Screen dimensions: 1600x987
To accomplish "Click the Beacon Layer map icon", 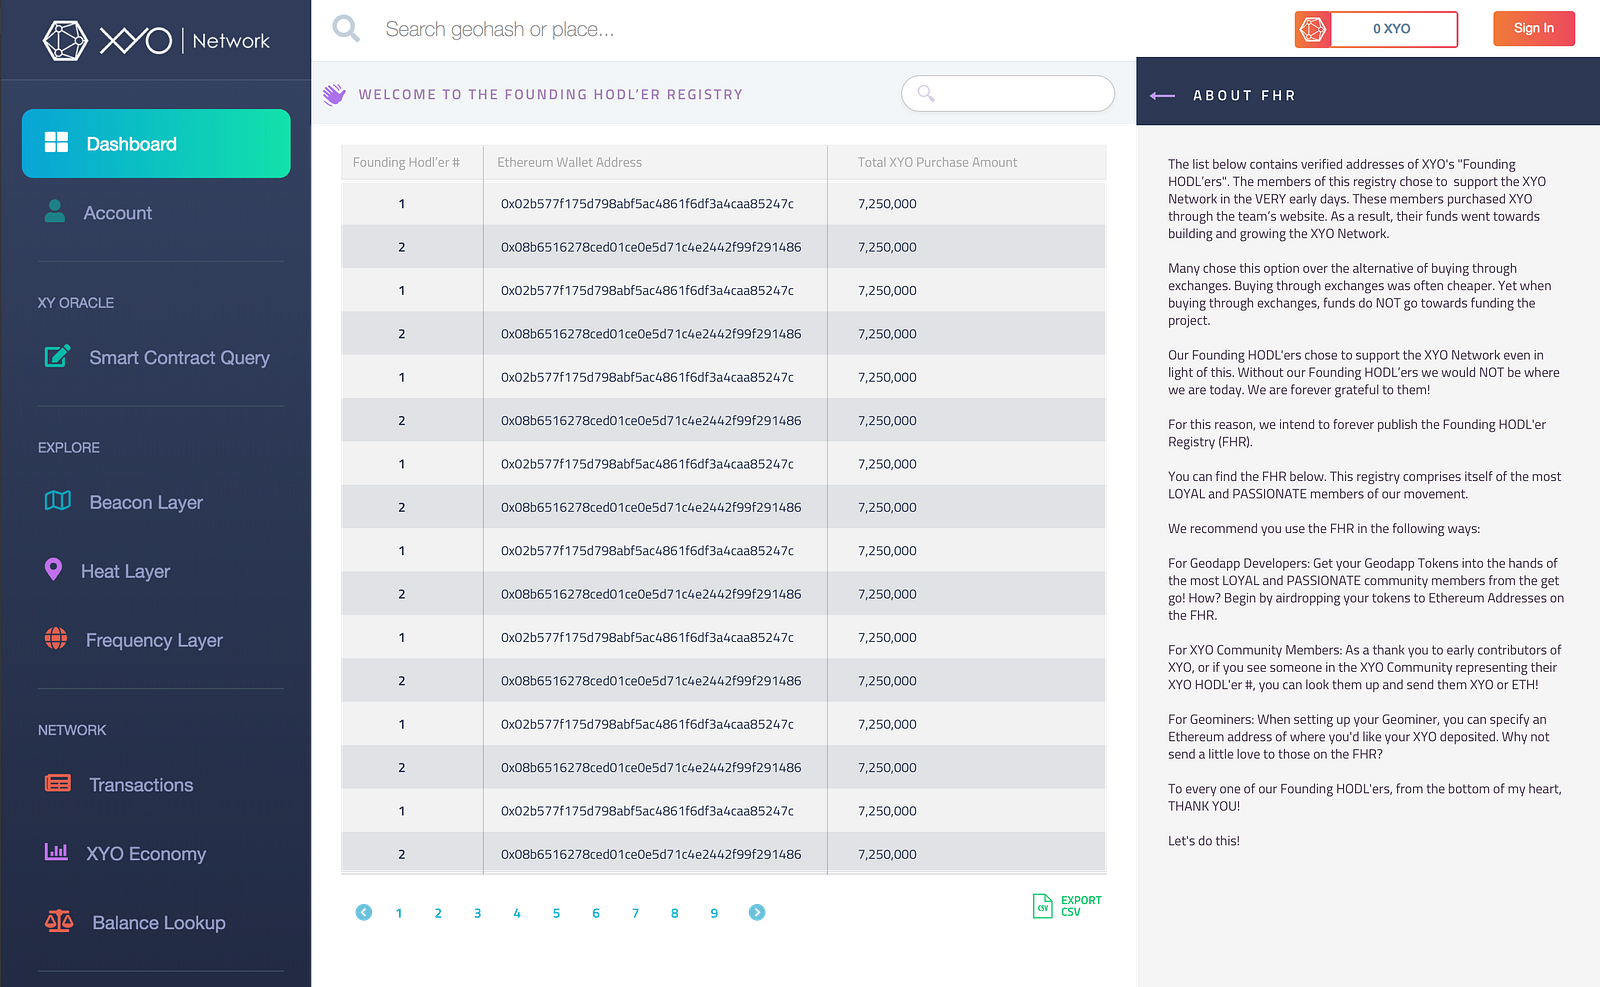I will pyautogui.click(x=58, y=500).
